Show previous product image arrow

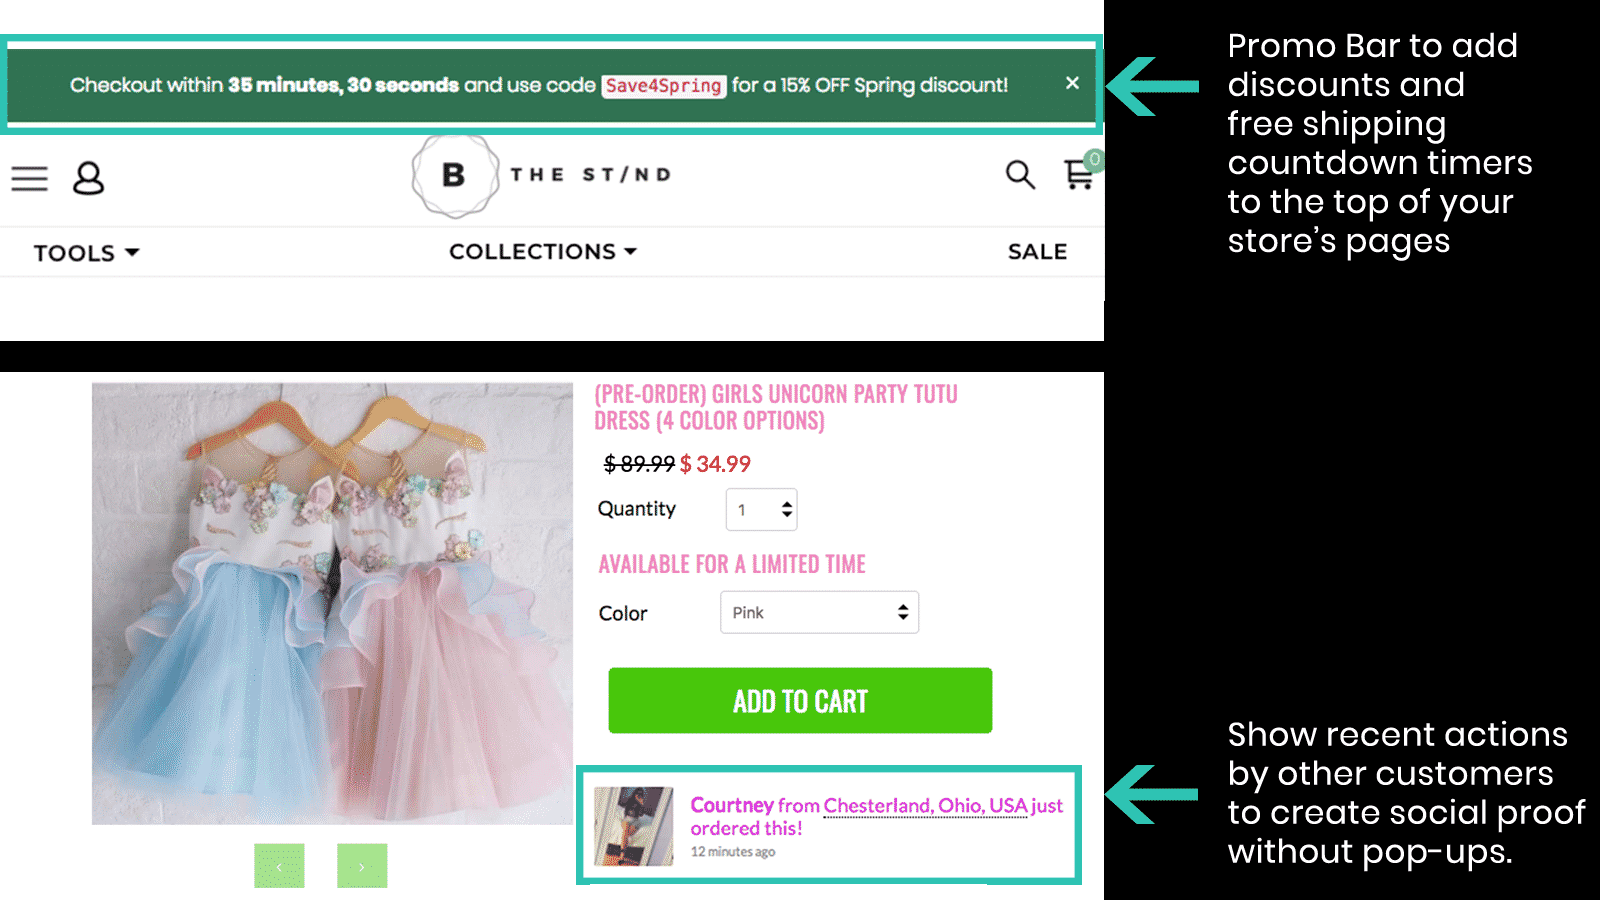tap(279, 866)
